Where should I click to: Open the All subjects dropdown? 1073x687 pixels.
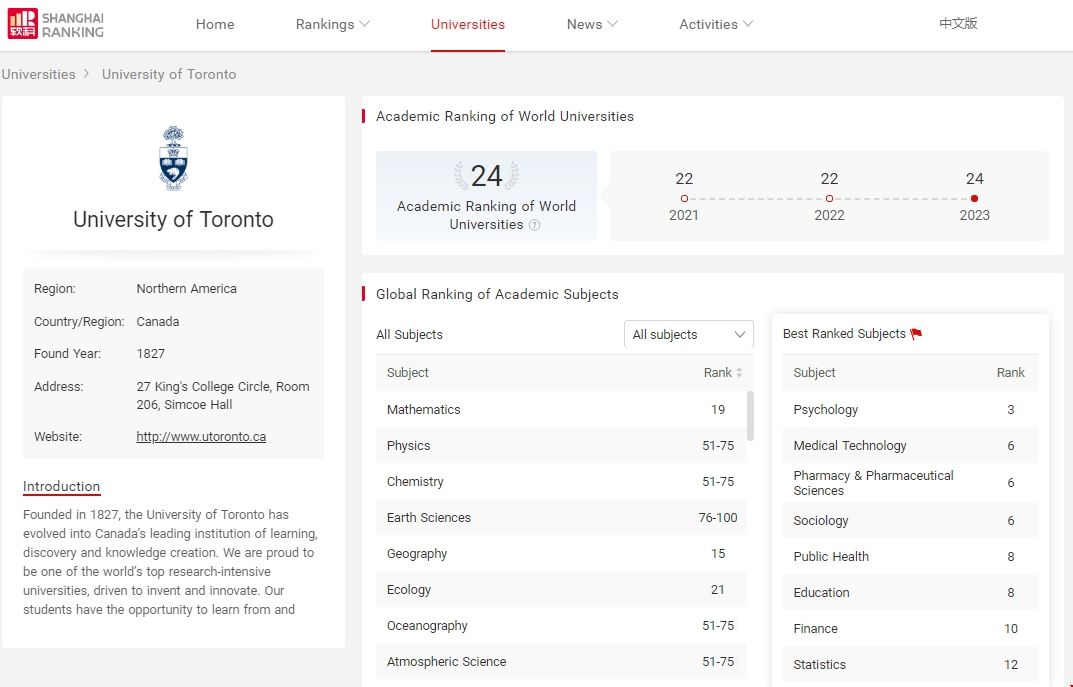(689, 335)
